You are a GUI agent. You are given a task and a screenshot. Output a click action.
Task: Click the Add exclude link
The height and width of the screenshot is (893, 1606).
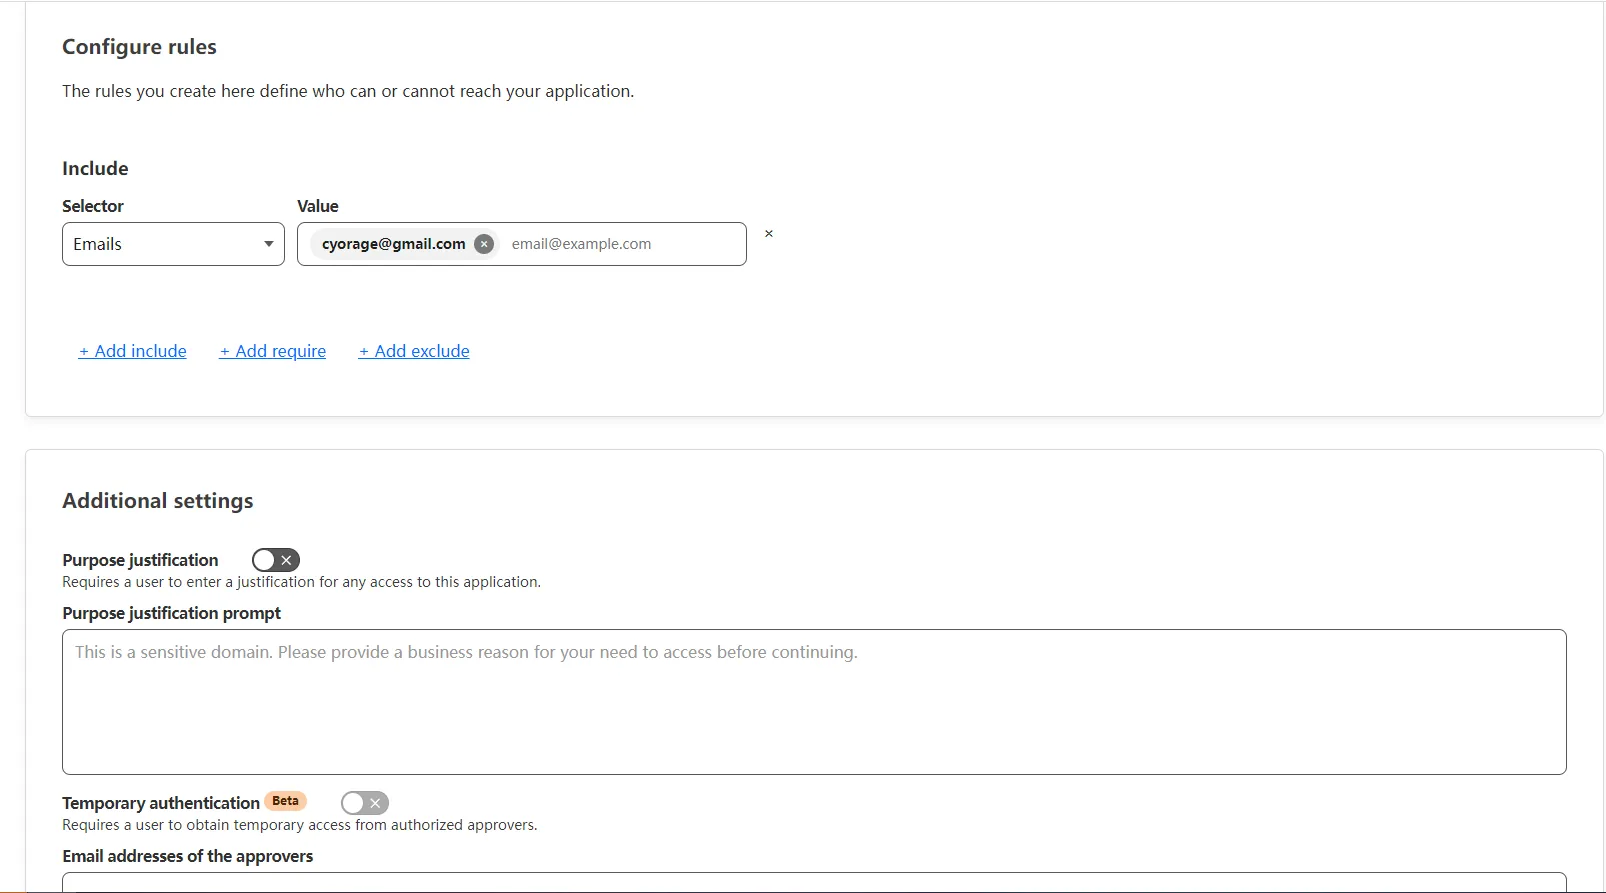(x=414, y=351)
